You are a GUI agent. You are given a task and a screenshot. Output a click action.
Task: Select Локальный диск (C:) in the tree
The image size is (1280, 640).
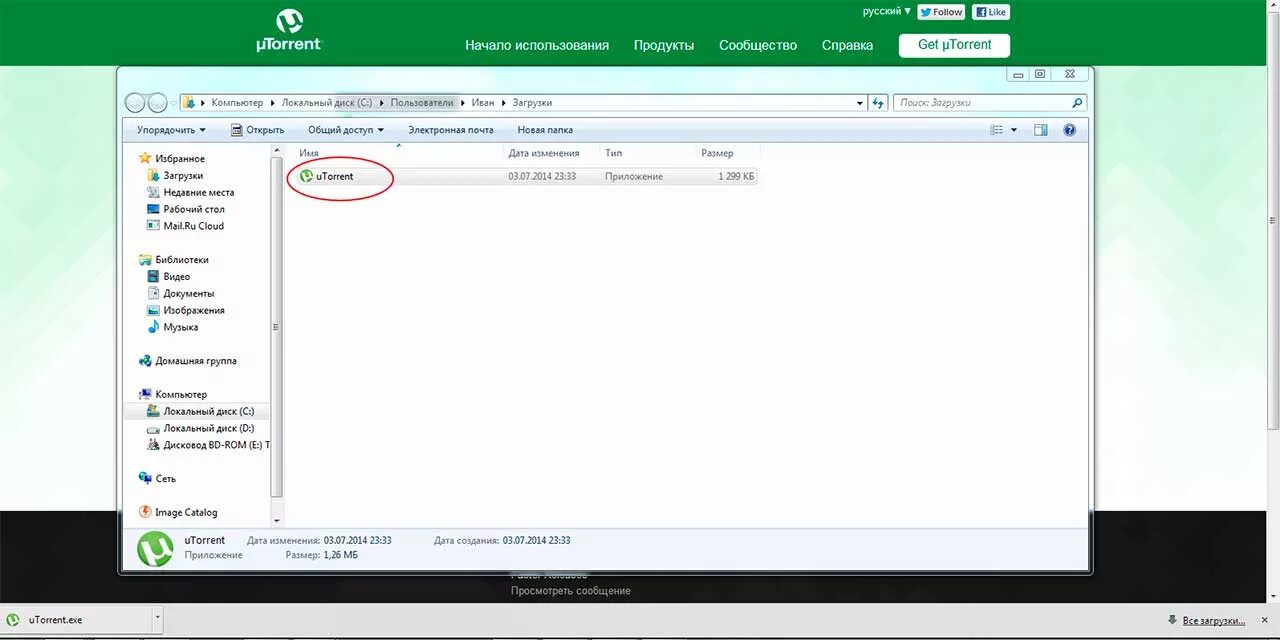coord(209,412)
